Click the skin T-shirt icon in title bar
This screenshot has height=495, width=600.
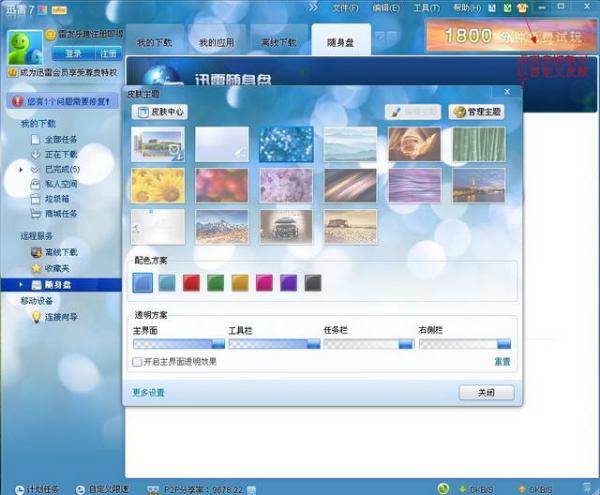(522, 8)
